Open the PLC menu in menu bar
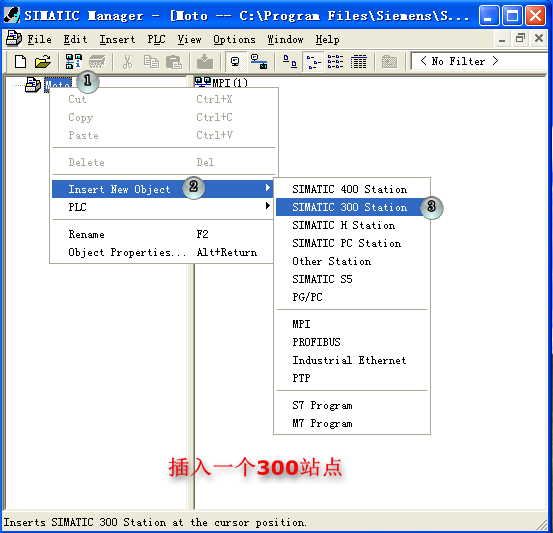553x533 pixels. pyautogui.click(x=156, y=39)
